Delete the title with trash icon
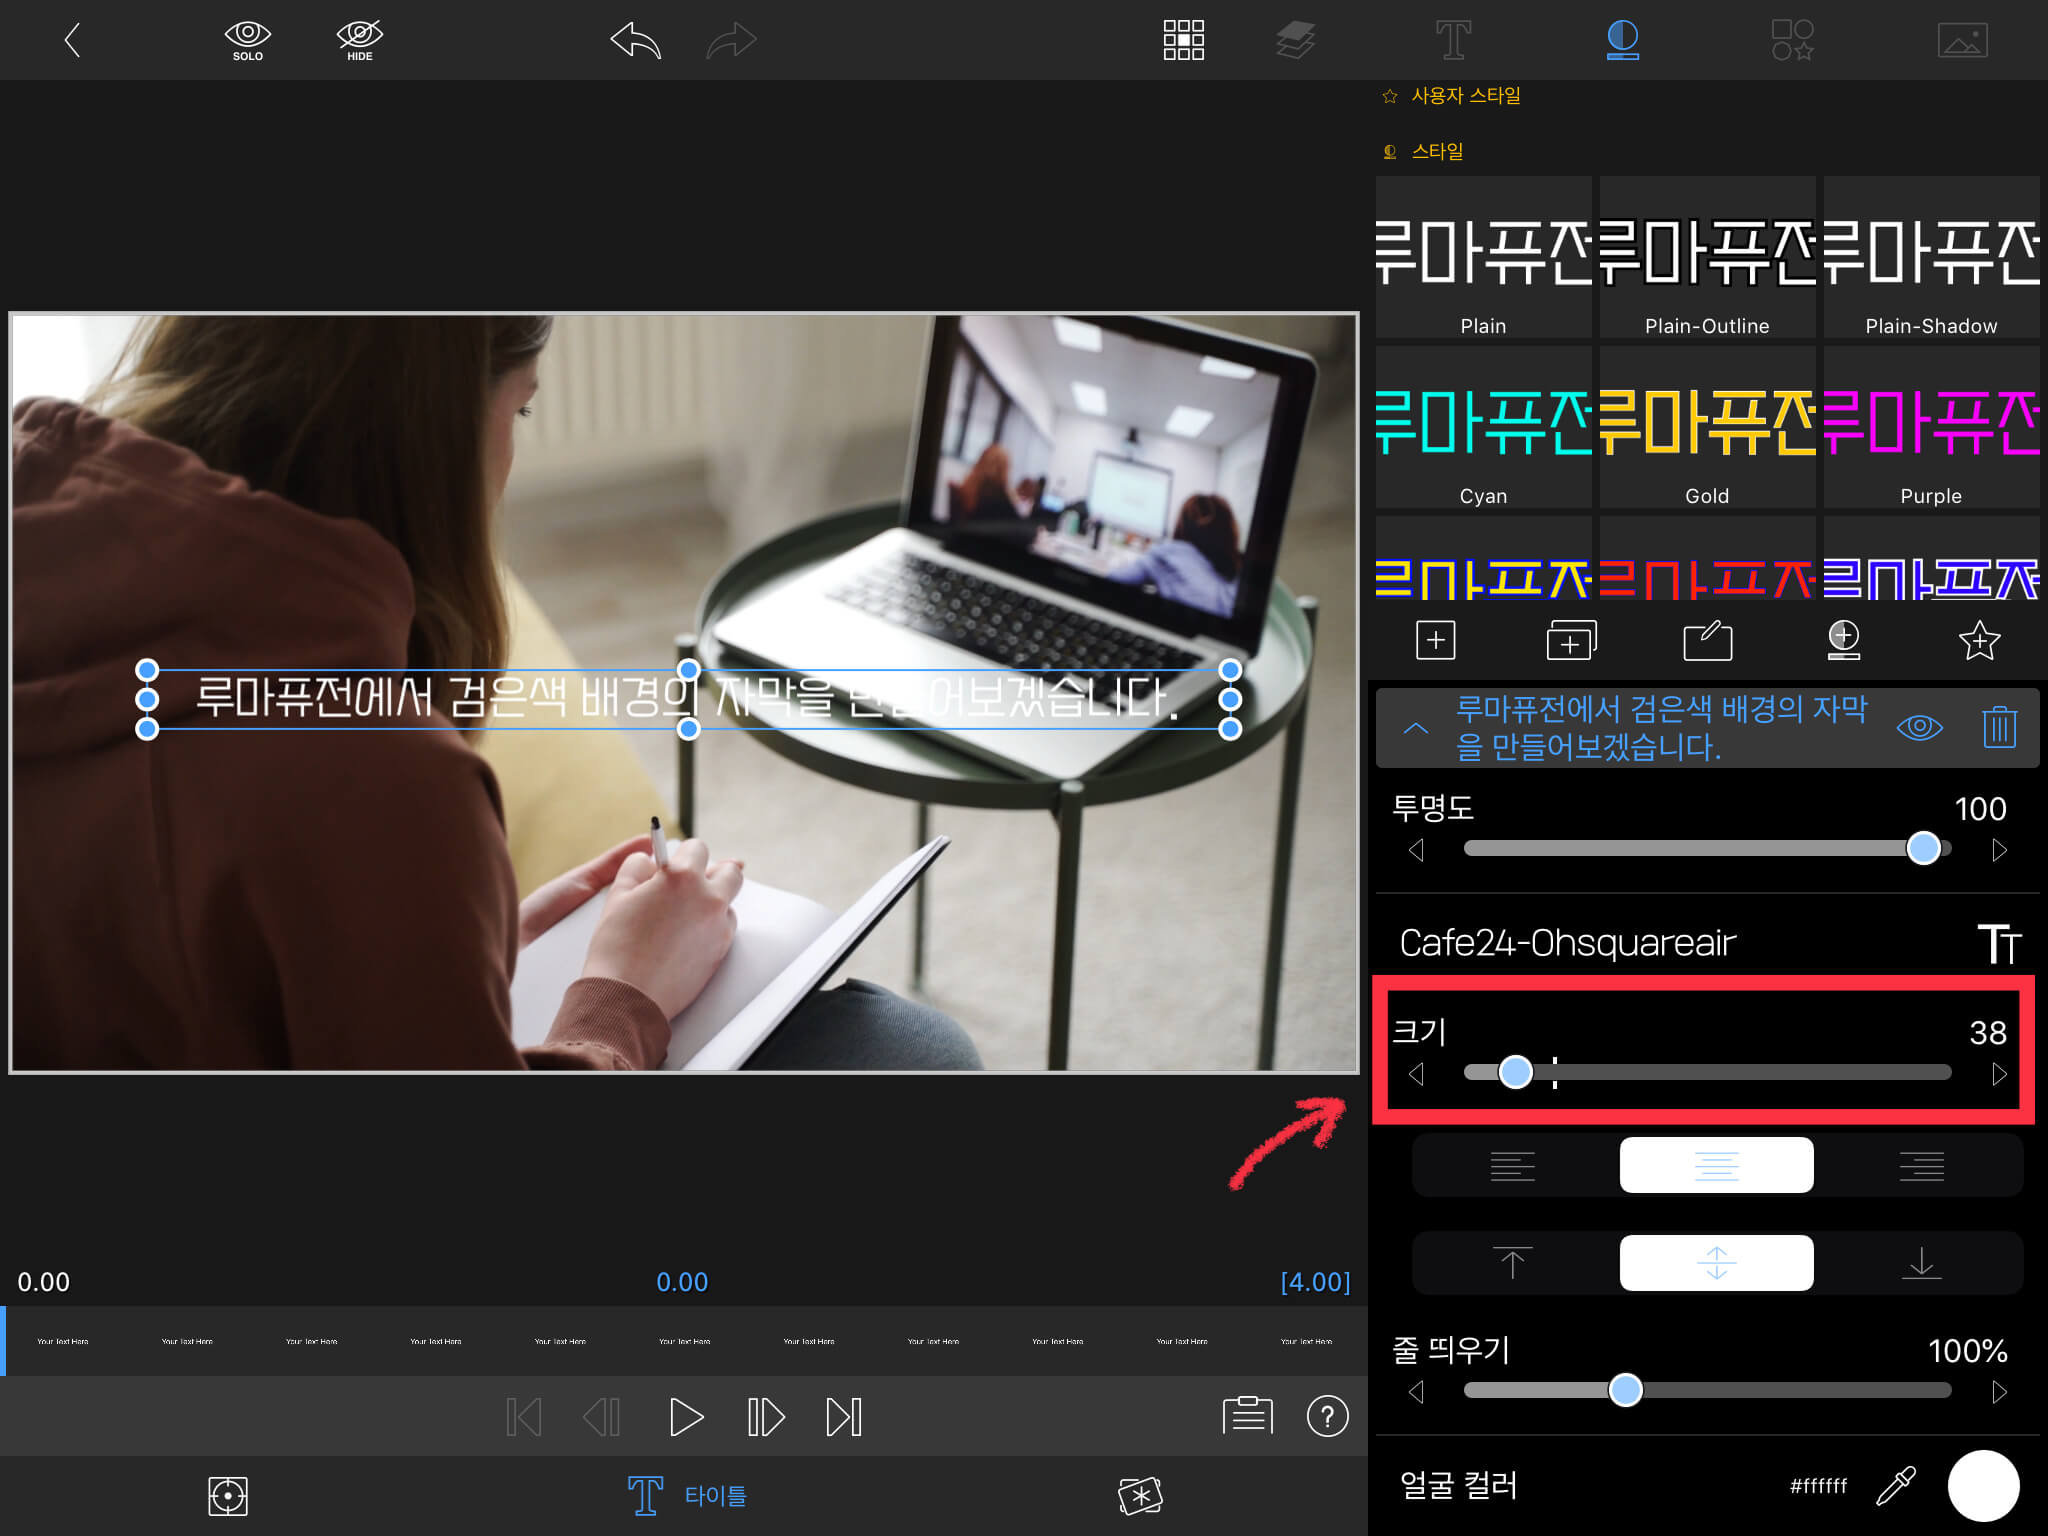 coord(1999,726)
